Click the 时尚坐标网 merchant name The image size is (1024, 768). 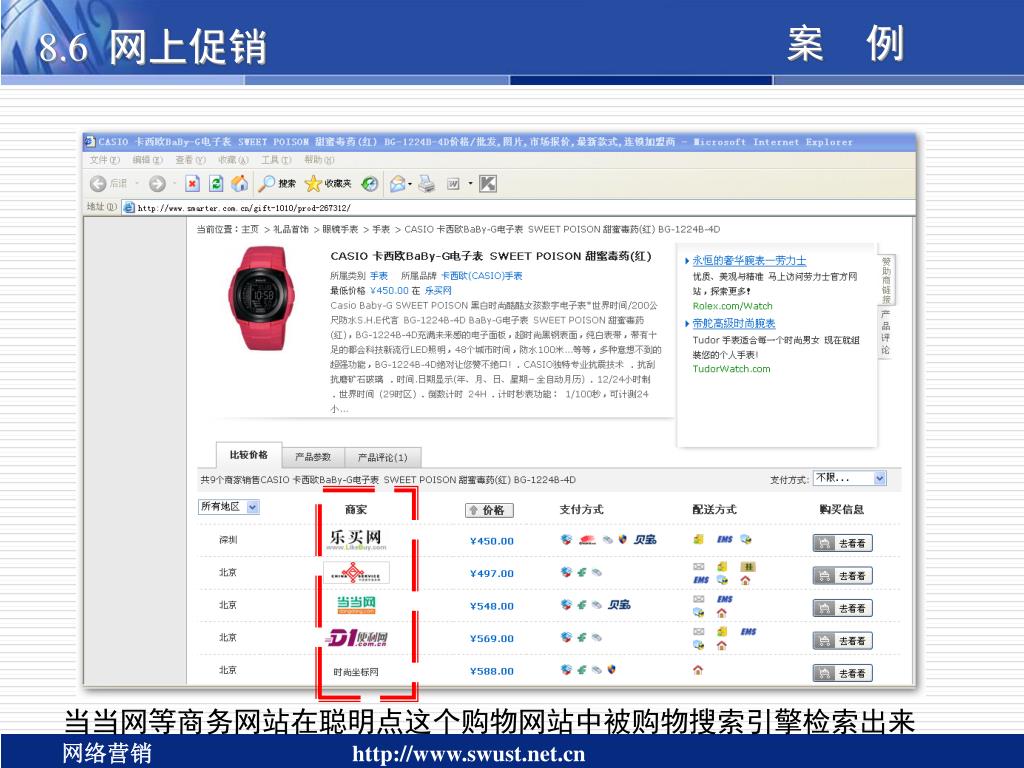click(x=356, y=672)
